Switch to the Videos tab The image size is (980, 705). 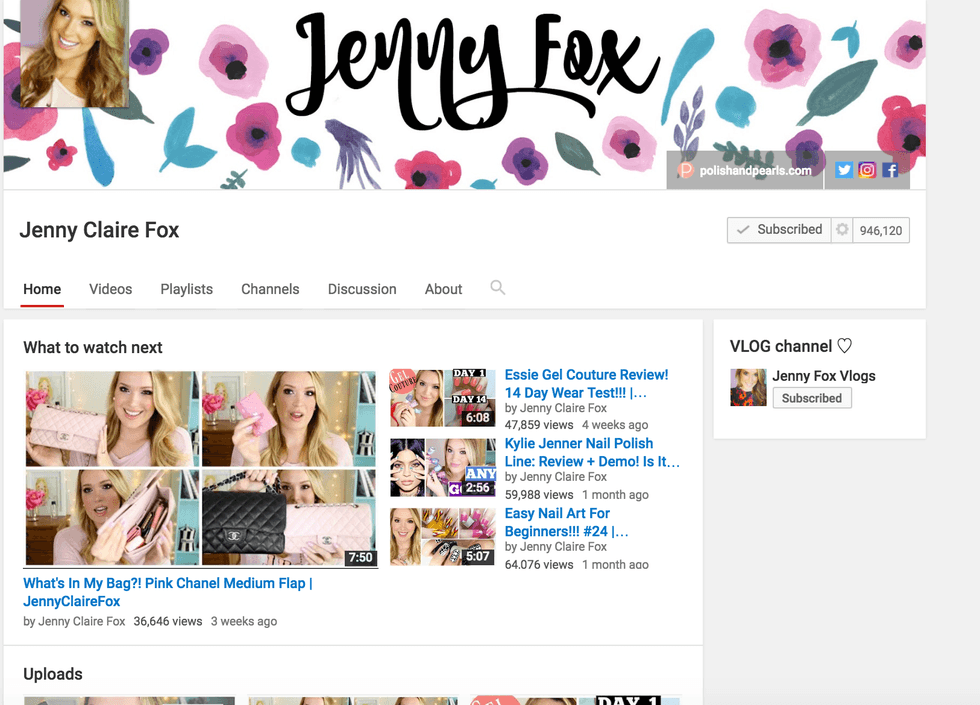(110, 289)
